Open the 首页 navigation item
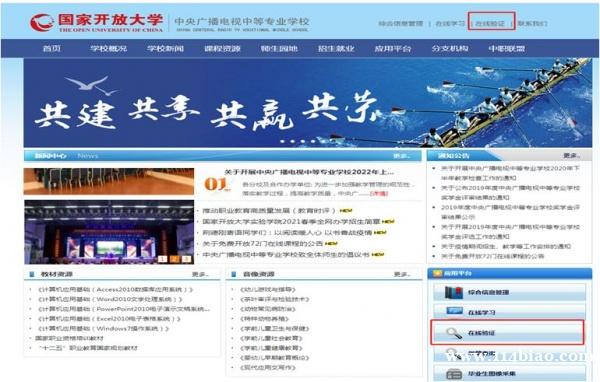This screenshot has width=600, height=382. pos(52,49)
